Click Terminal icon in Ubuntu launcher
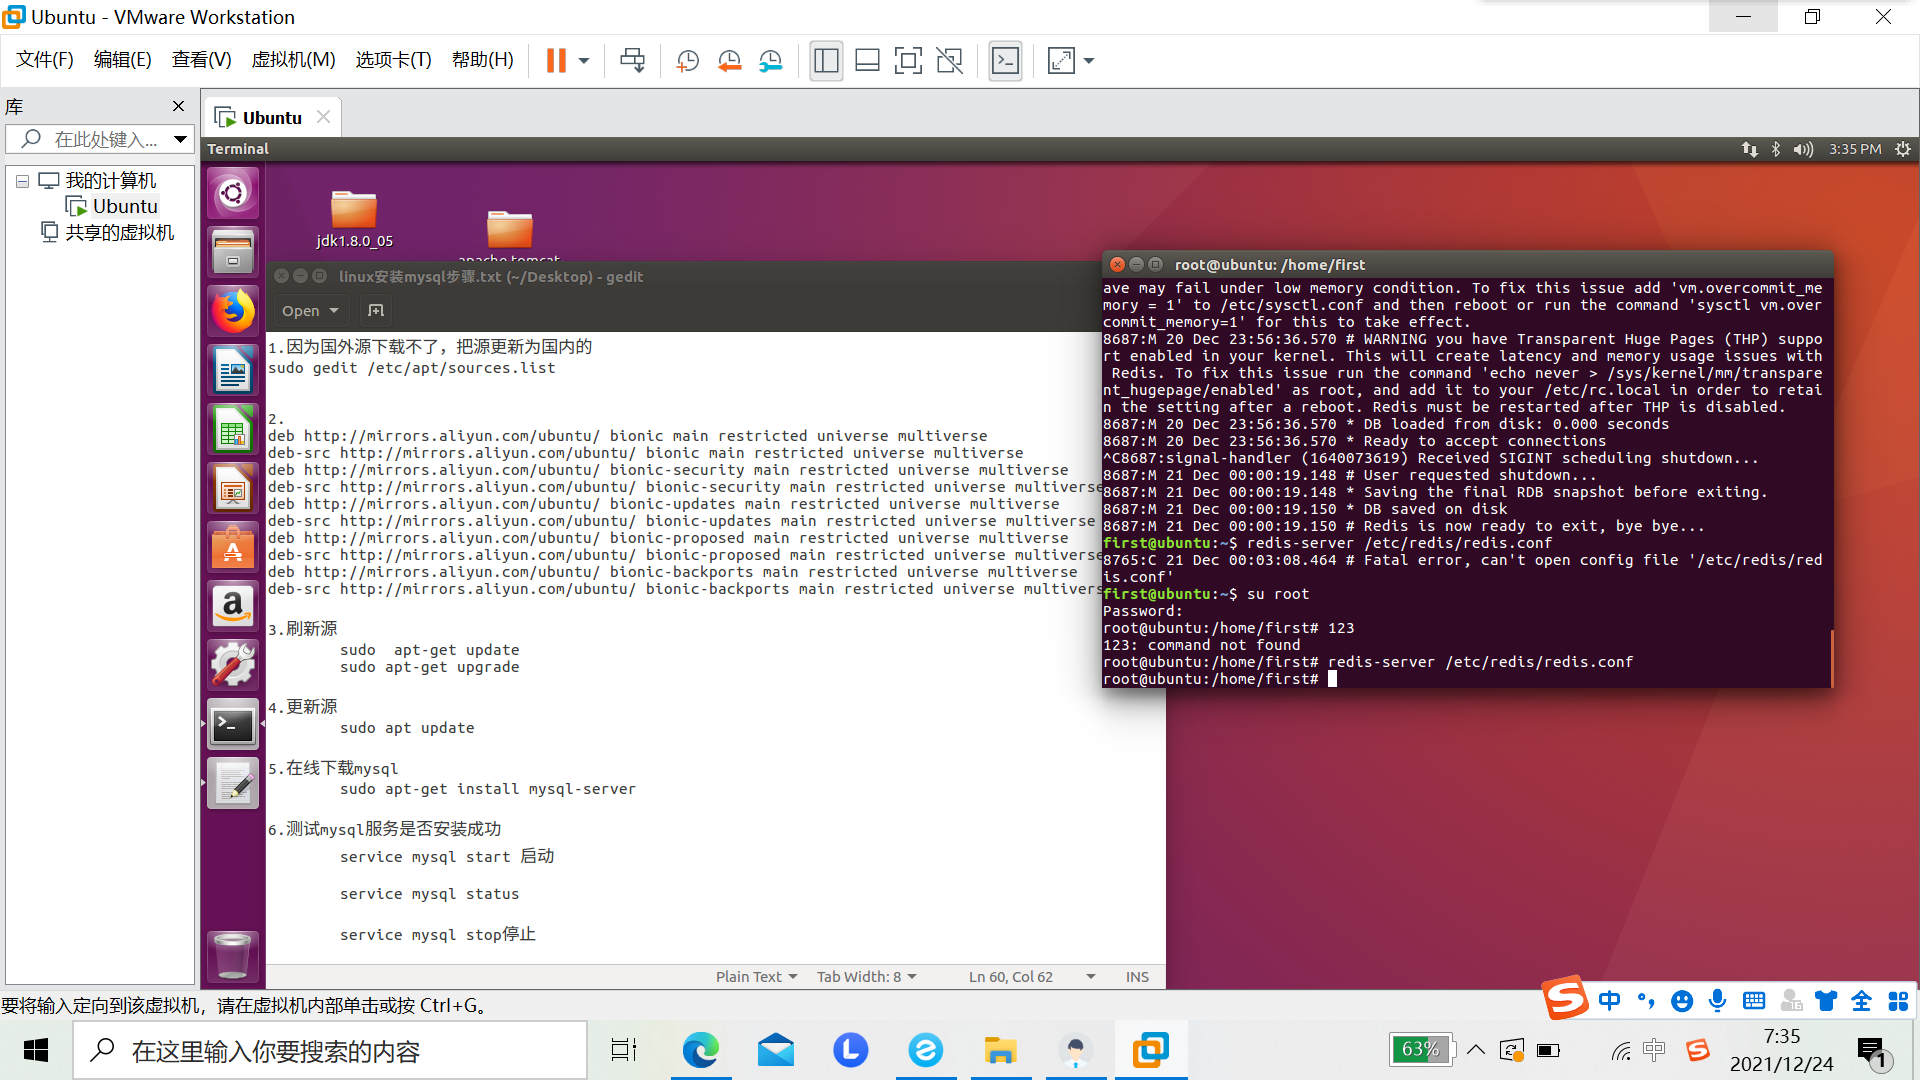The width and height of the screenshot is (1920, 1080). click(233, 724)
